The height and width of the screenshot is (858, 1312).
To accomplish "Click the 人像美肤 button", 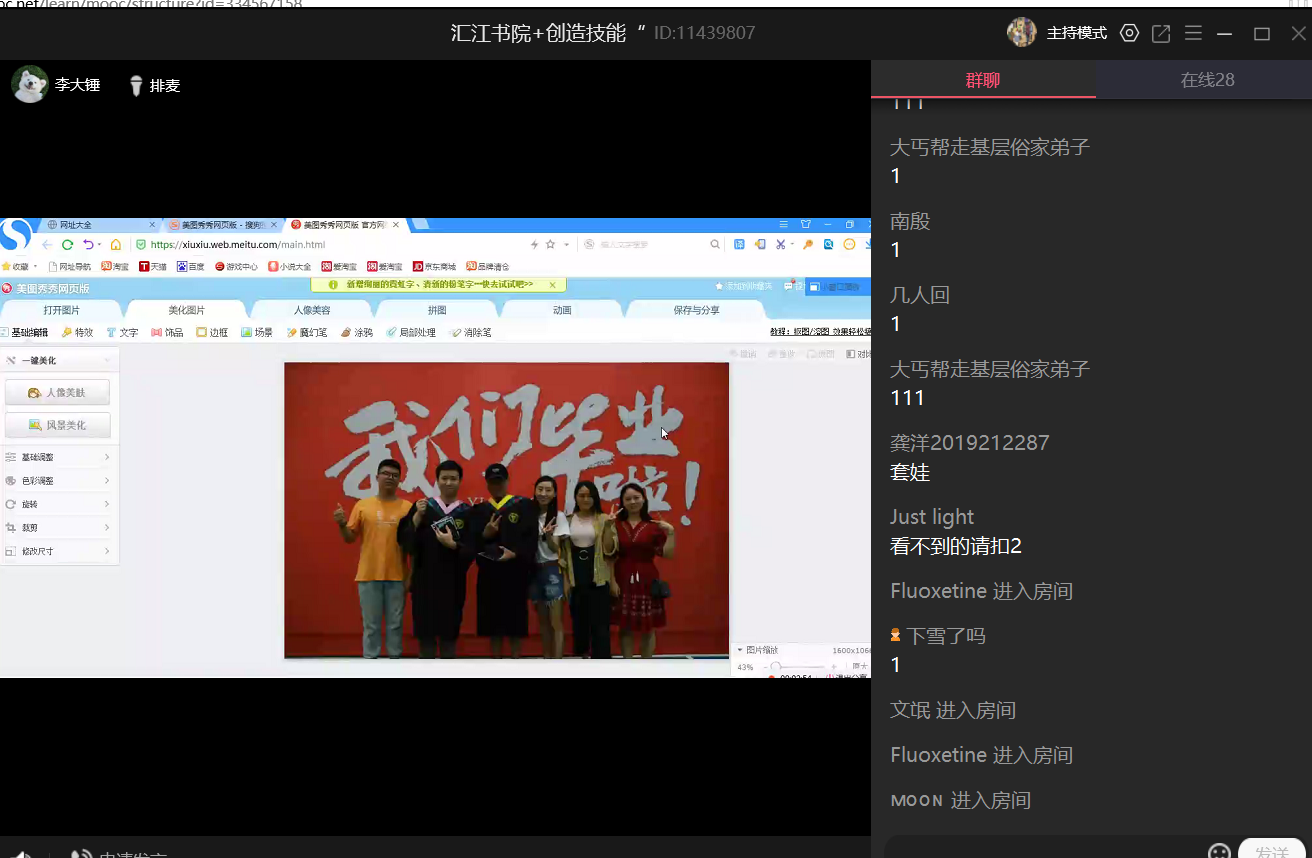I will click(58, 393).
